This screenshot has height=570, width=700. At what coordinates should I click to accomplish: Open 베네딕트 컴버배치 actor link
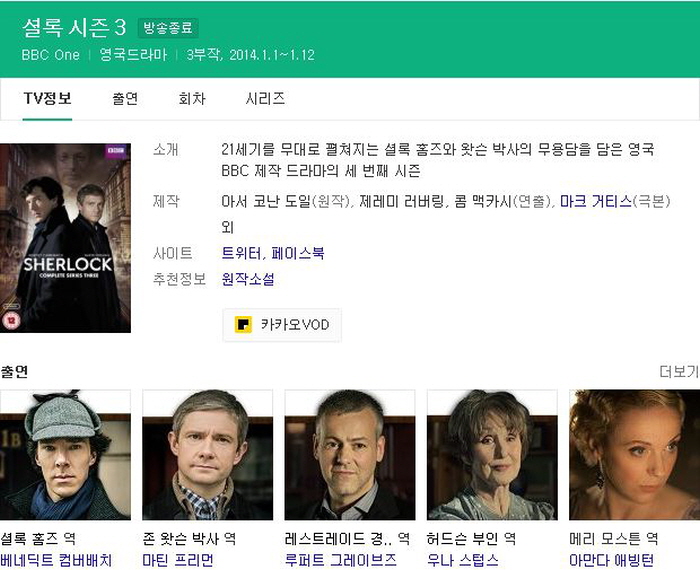pyautogui.click(x=56, y=560)
